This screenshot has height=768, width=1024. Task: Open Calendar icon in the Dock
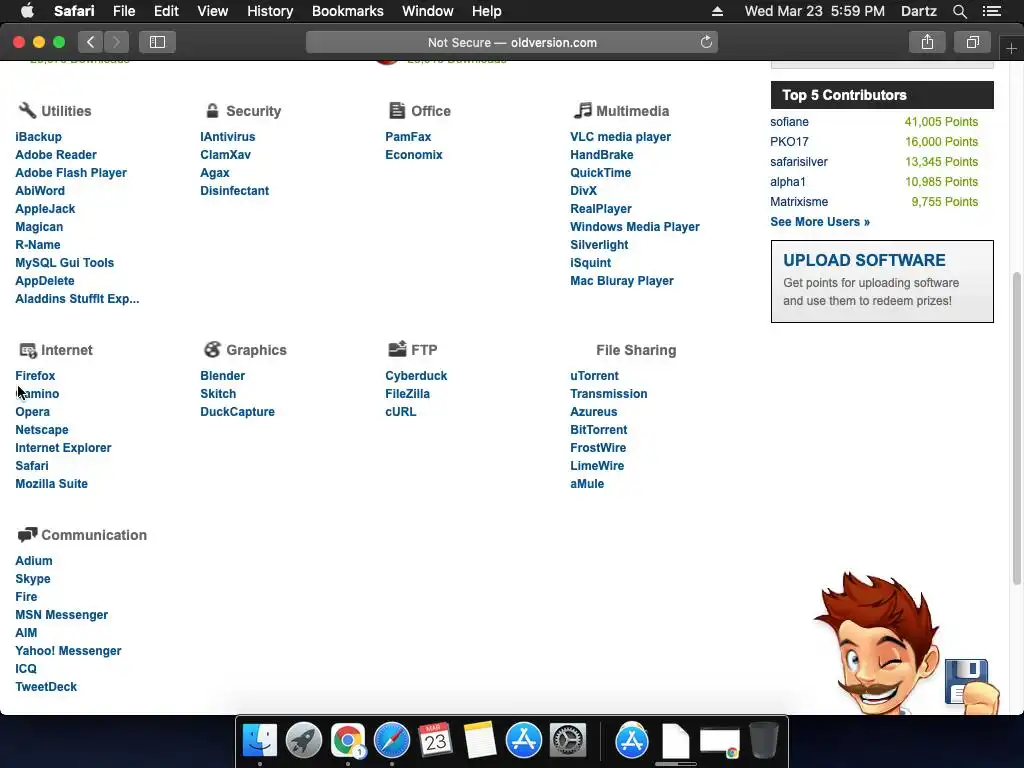pos(436,741)
